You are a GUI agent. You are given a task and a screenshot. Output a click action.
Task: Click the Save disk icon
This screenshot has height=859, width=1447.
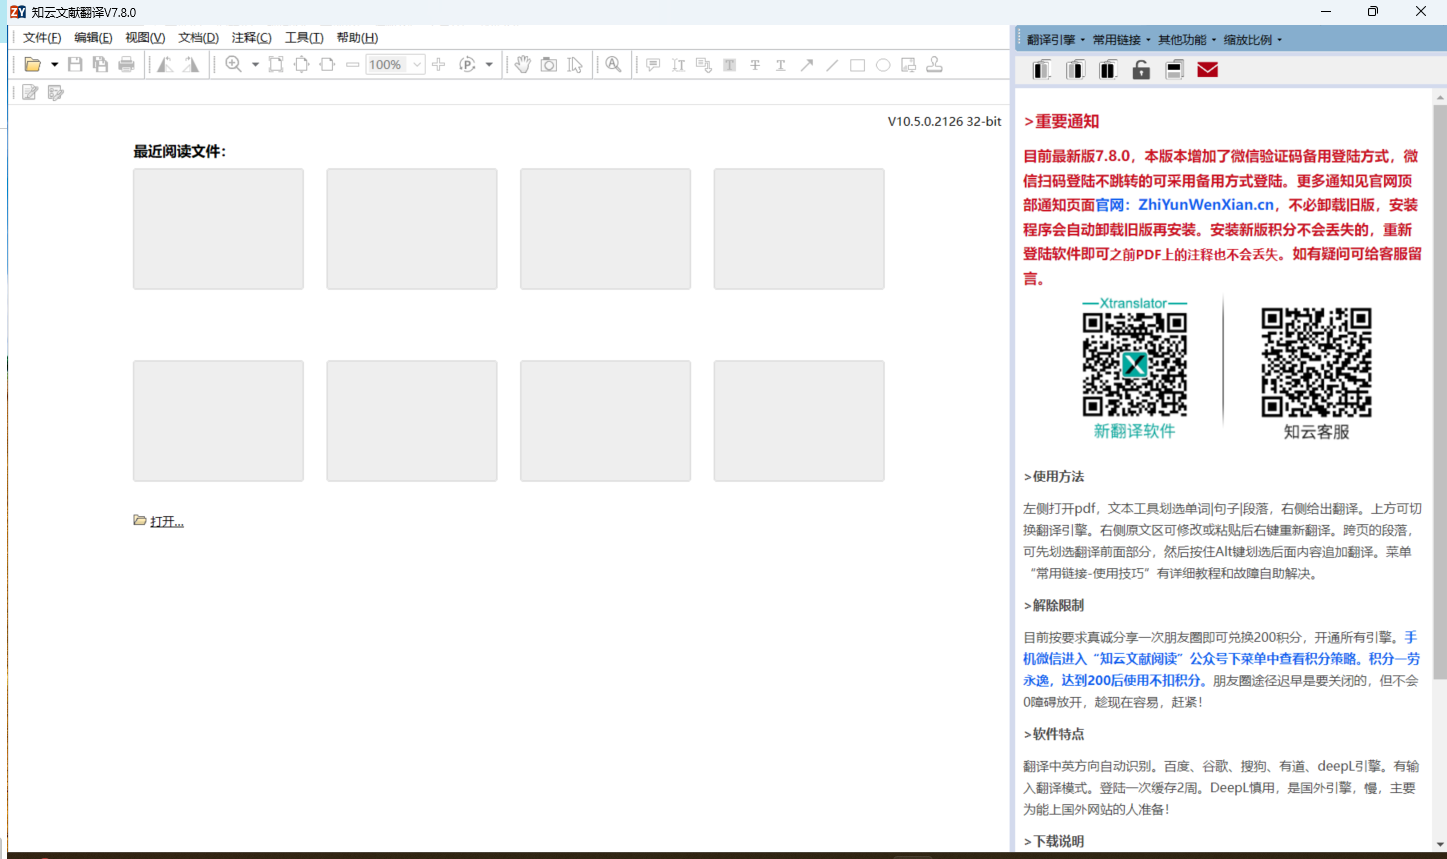[x=75, y=65]
